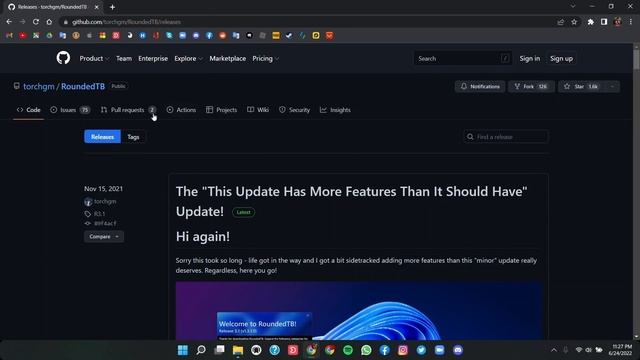Open the Wiki tab
Image resolution: width=640 pixels, height=360 pixels.
point(258,110)
